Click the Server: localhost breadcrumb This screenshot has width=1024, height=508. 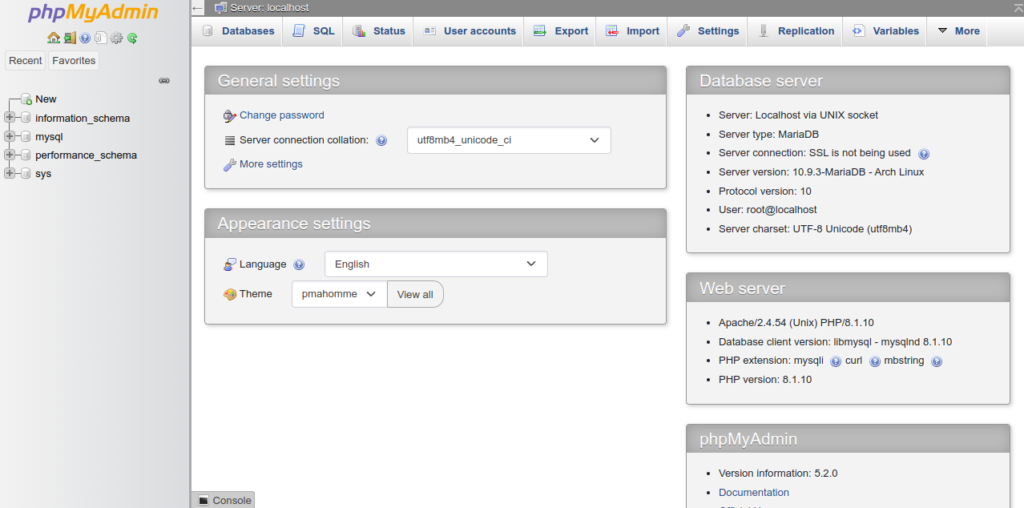[269, 8]
